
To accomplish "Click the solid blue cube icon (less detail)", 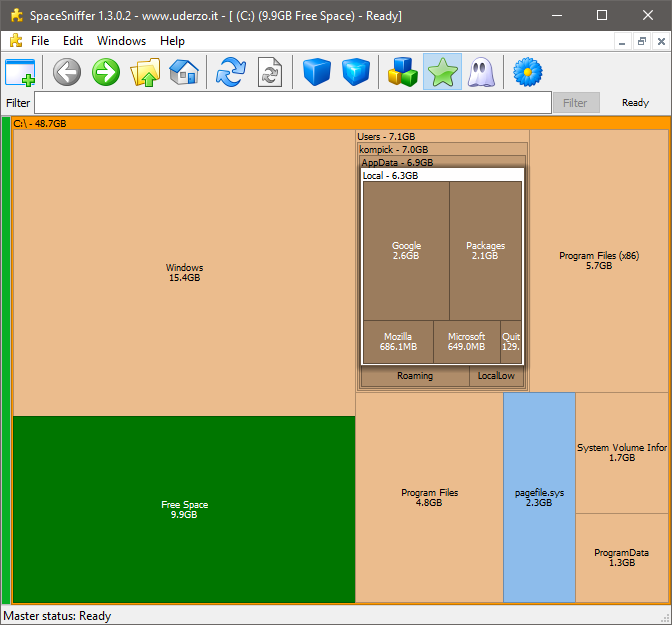I will [317, 72].
